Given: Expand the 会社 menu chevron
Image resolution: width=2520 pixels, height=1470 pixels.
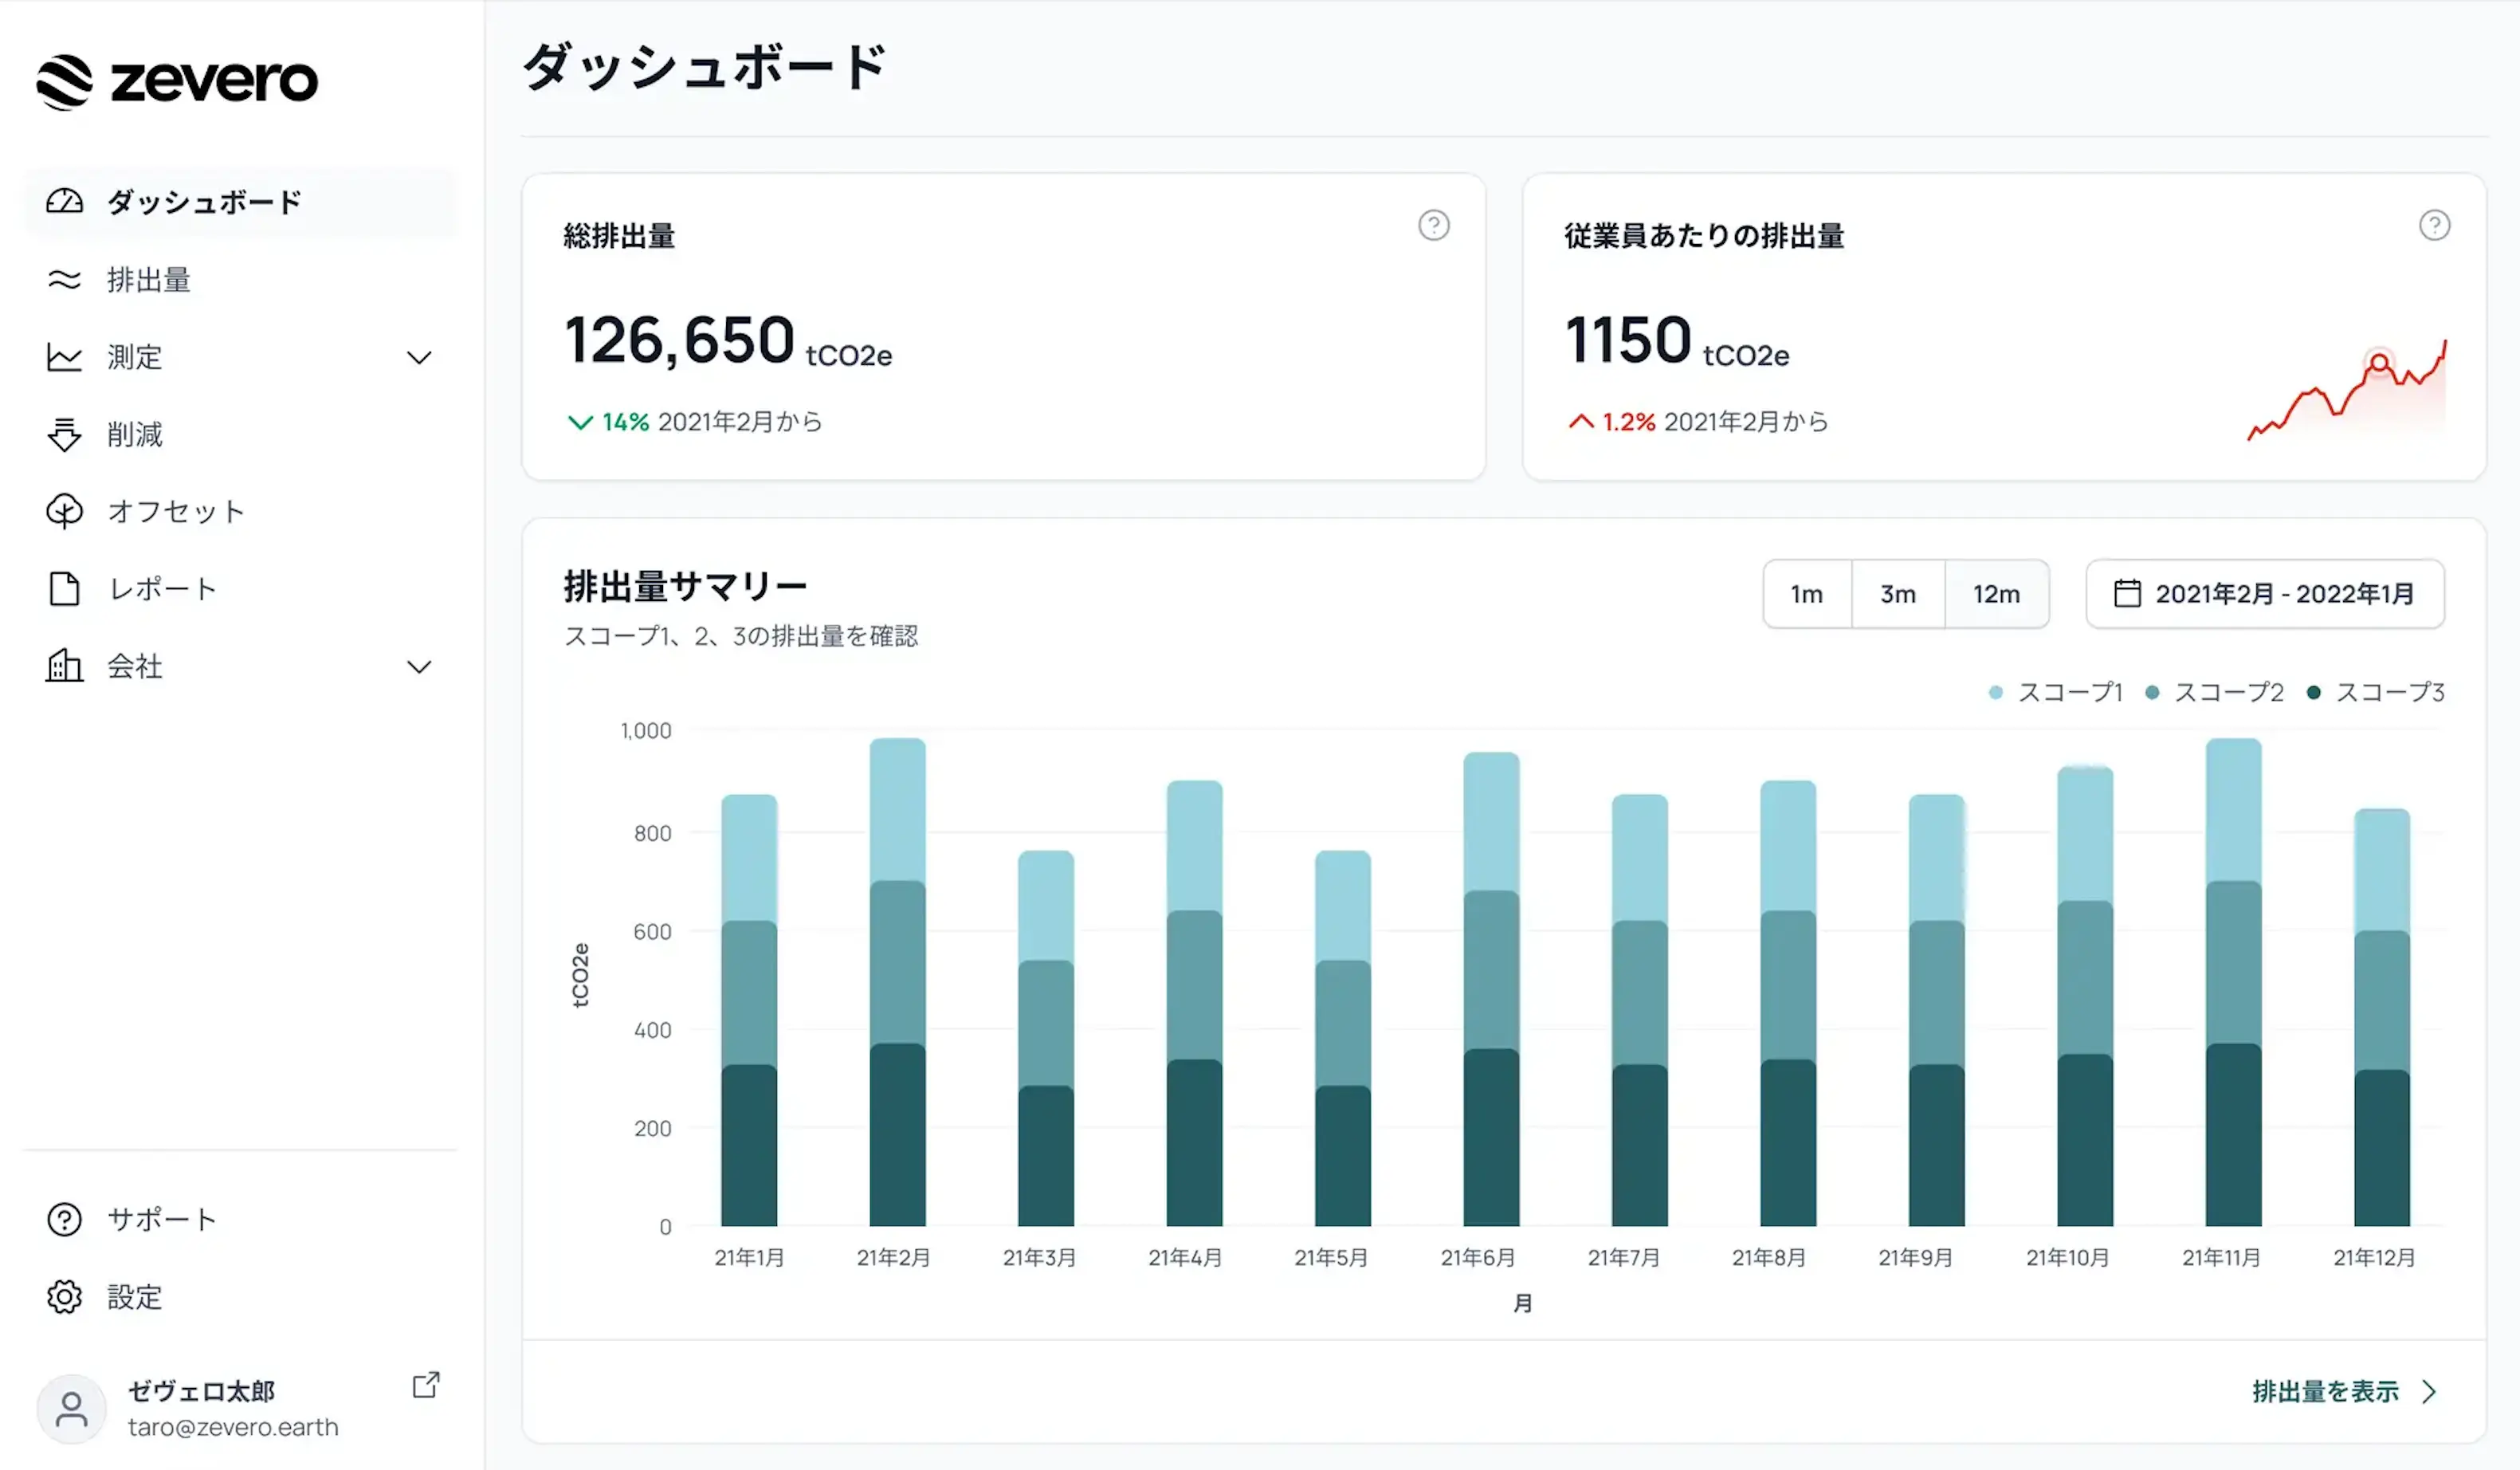Looking at the screenshot, I should pyautogui.click(x=419, y=666).
